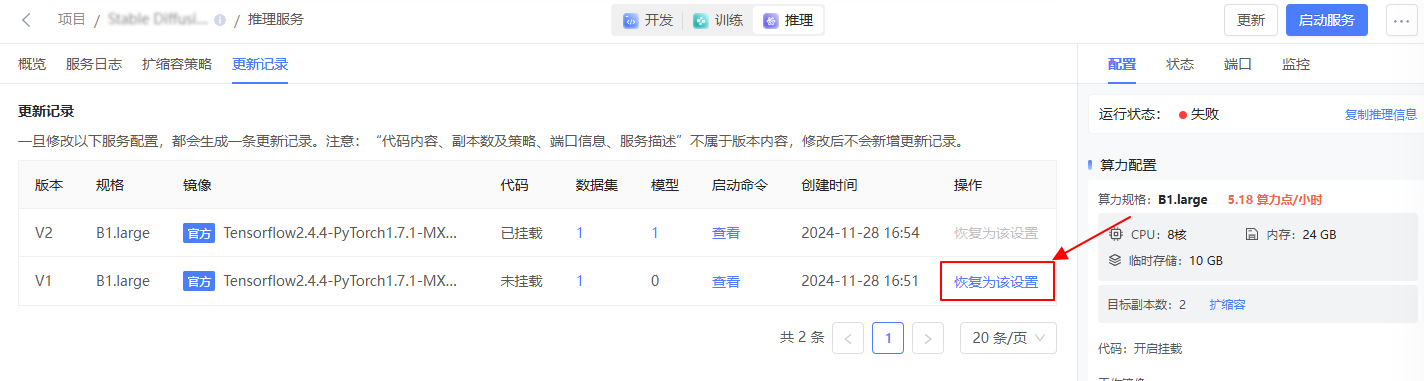
Task: Click 已挂载 code status cell
Action: pyautogui.click(x=521, y=233)
